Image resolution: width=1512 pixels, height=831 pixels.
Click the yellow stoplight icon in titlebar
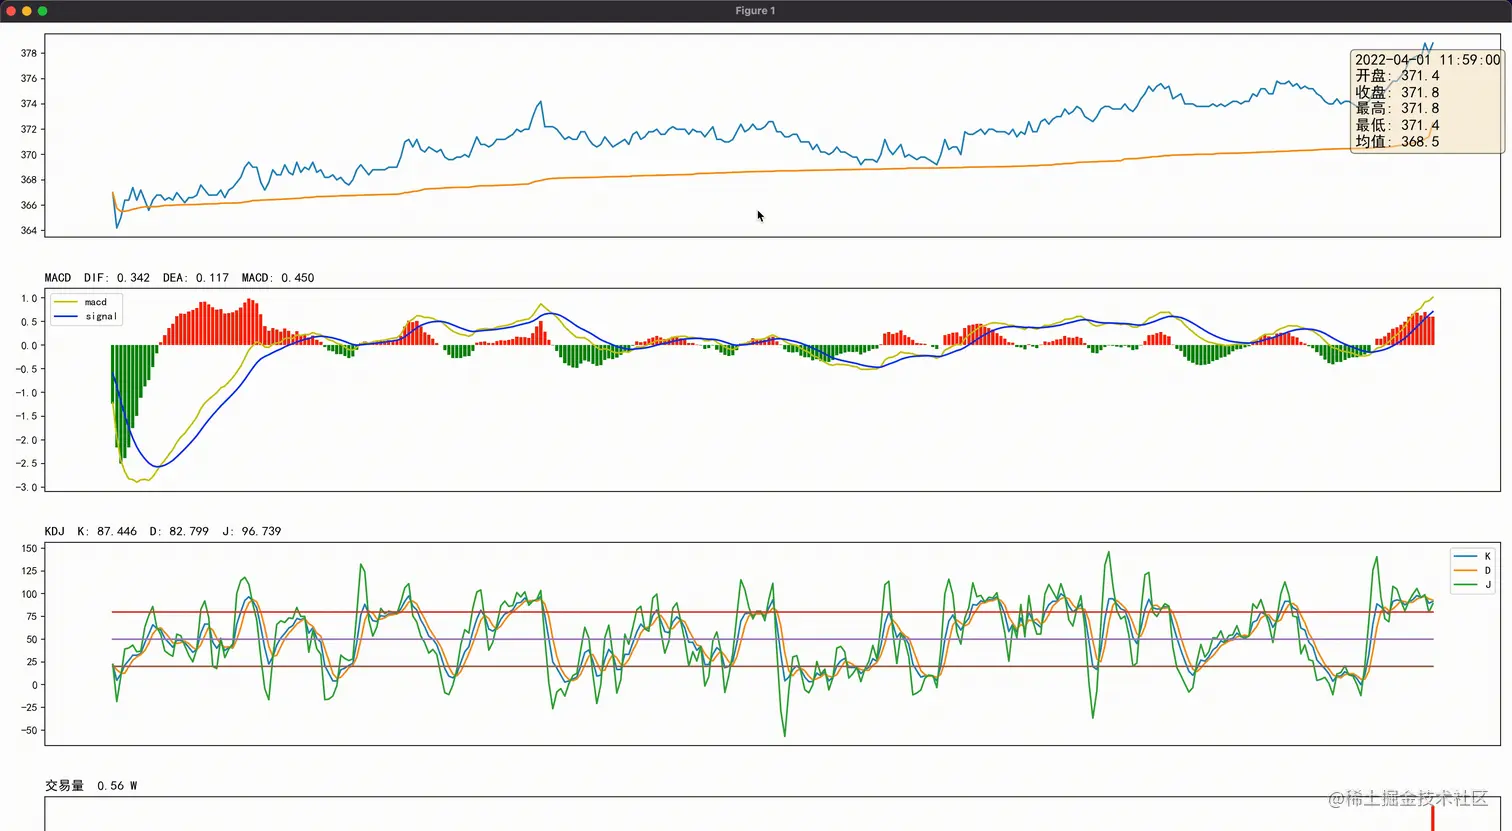(x=26, y=10)
